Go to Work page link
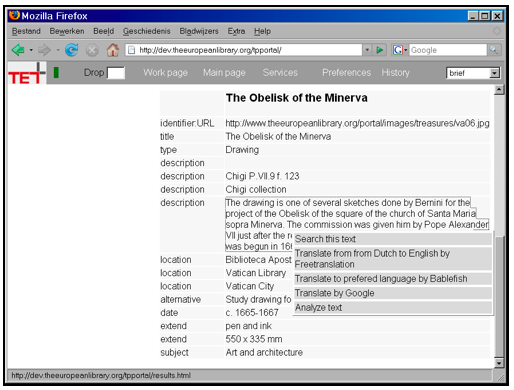 click(x=165, y=72)
